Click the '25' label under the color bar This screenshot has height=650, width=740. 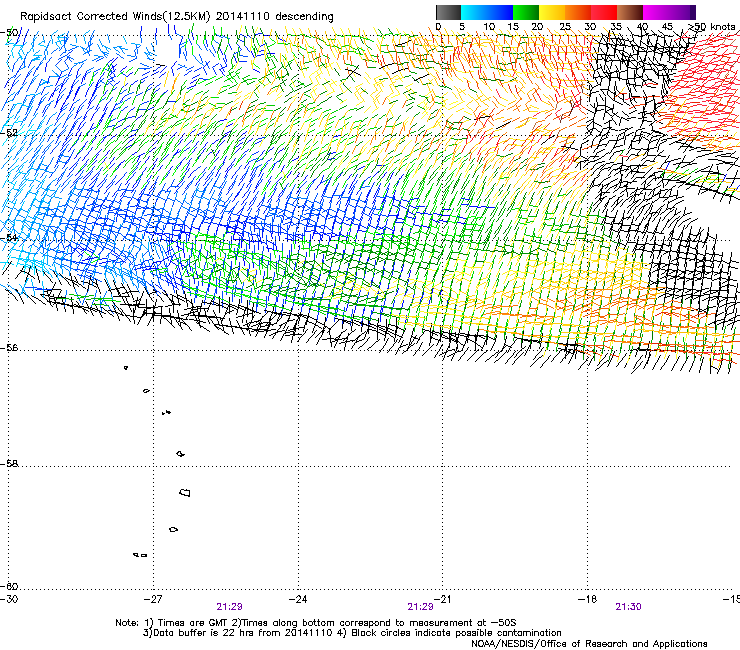tap(565, 27)
